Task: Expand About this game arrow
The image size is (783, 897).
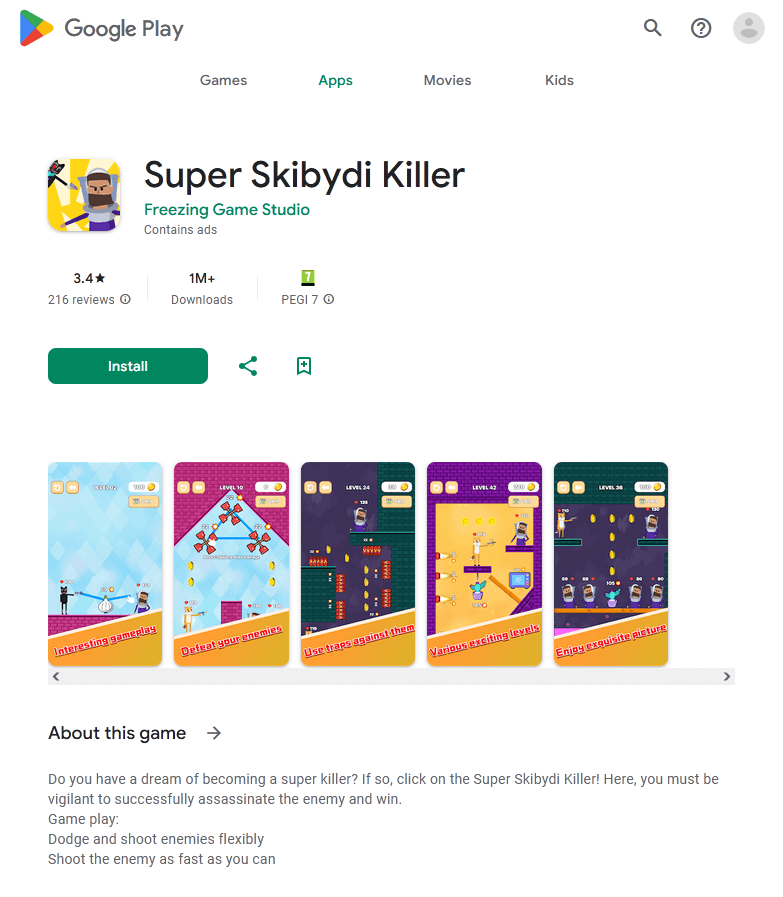Action: click(x=214, y=733)
